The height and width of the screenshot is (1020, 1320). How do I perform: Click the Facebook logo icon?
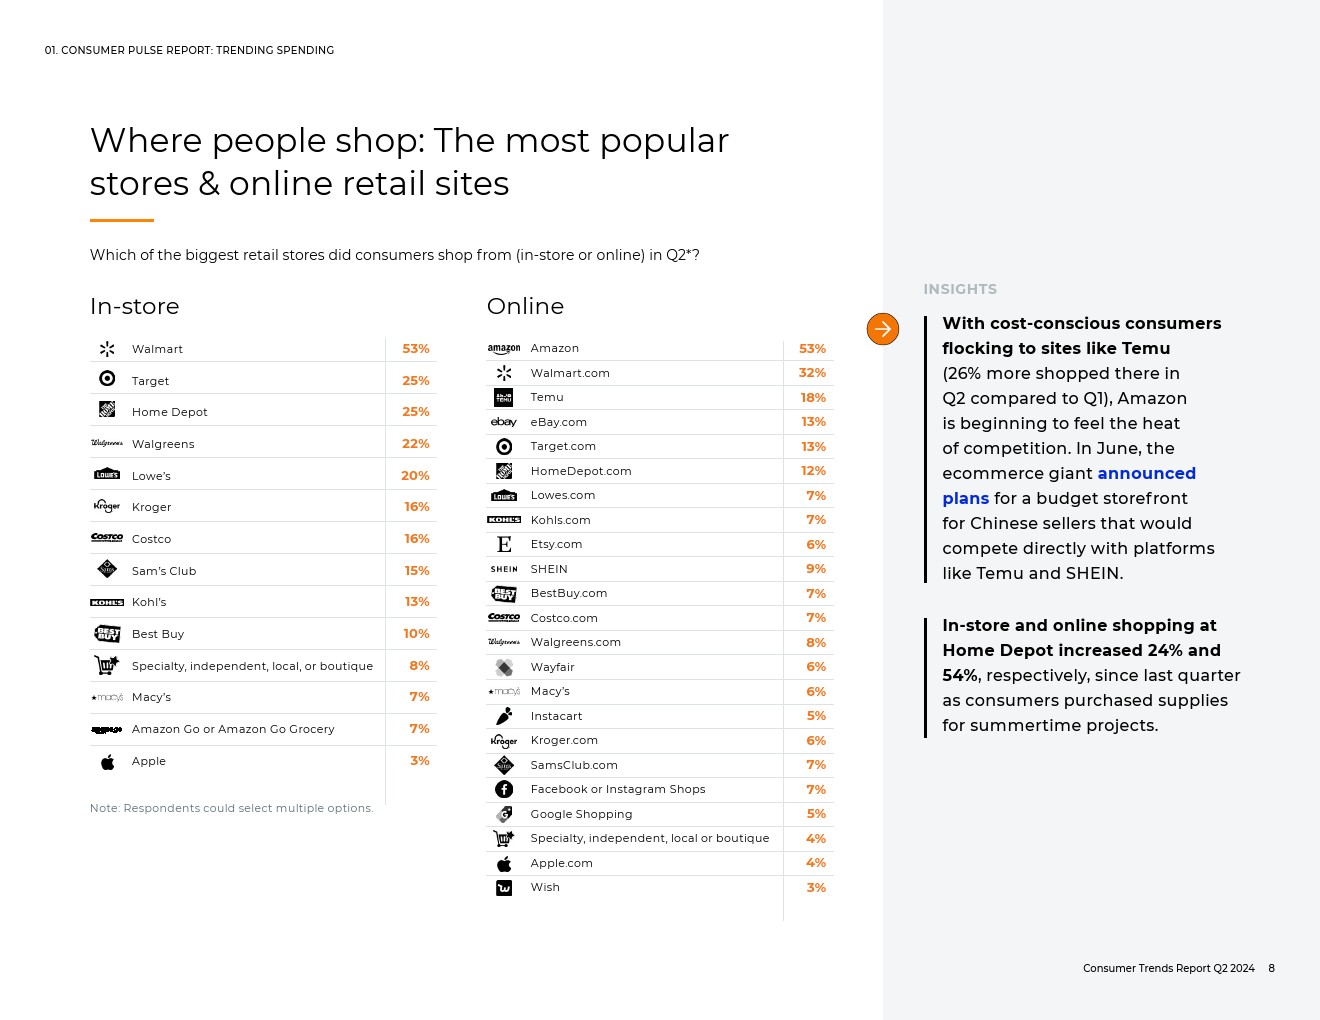click(504, 790)
